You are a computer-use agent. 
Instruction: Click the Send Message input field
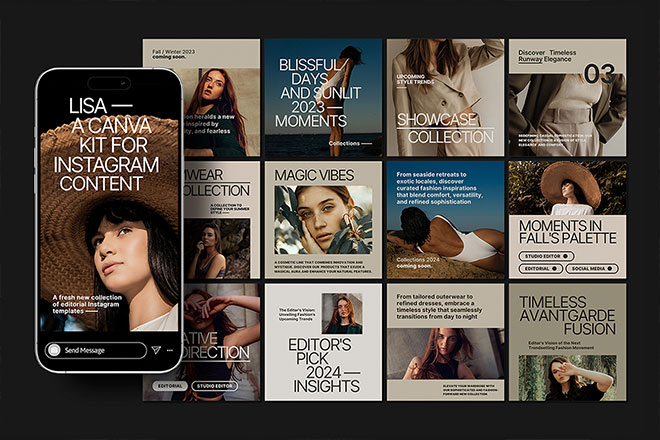click(x=96, y=350)
